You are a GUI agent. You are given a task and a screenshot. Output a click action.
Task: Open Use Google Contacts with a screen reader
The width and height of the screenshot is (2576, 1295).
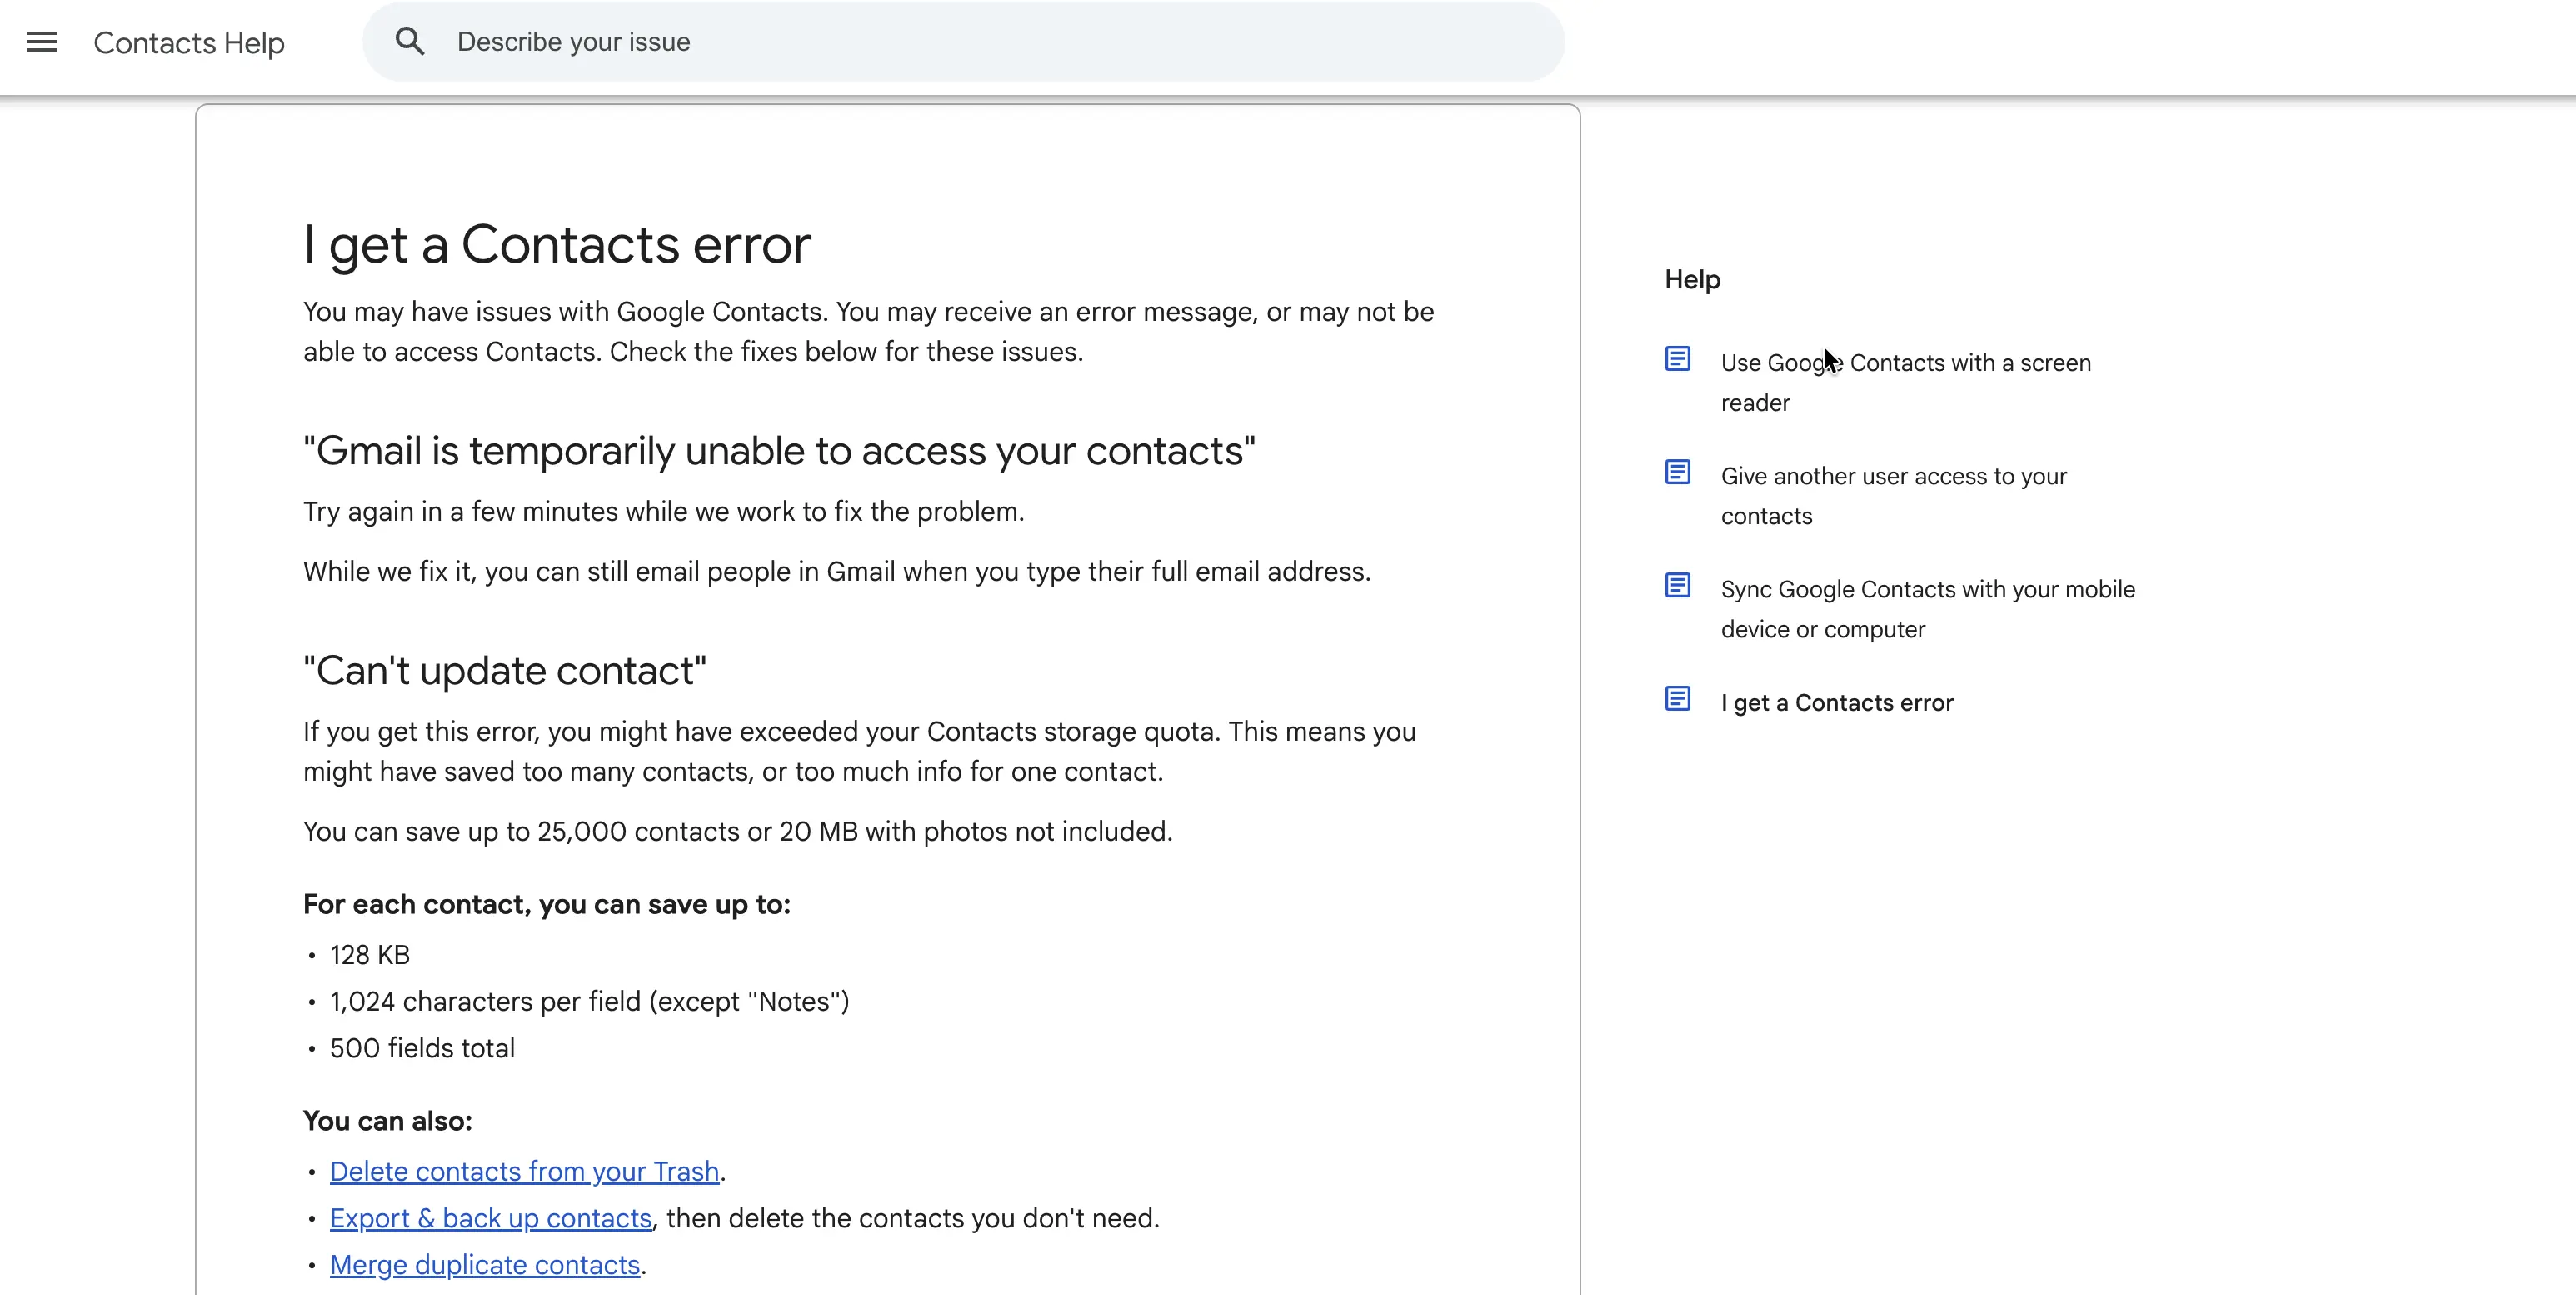point(1905,383)
